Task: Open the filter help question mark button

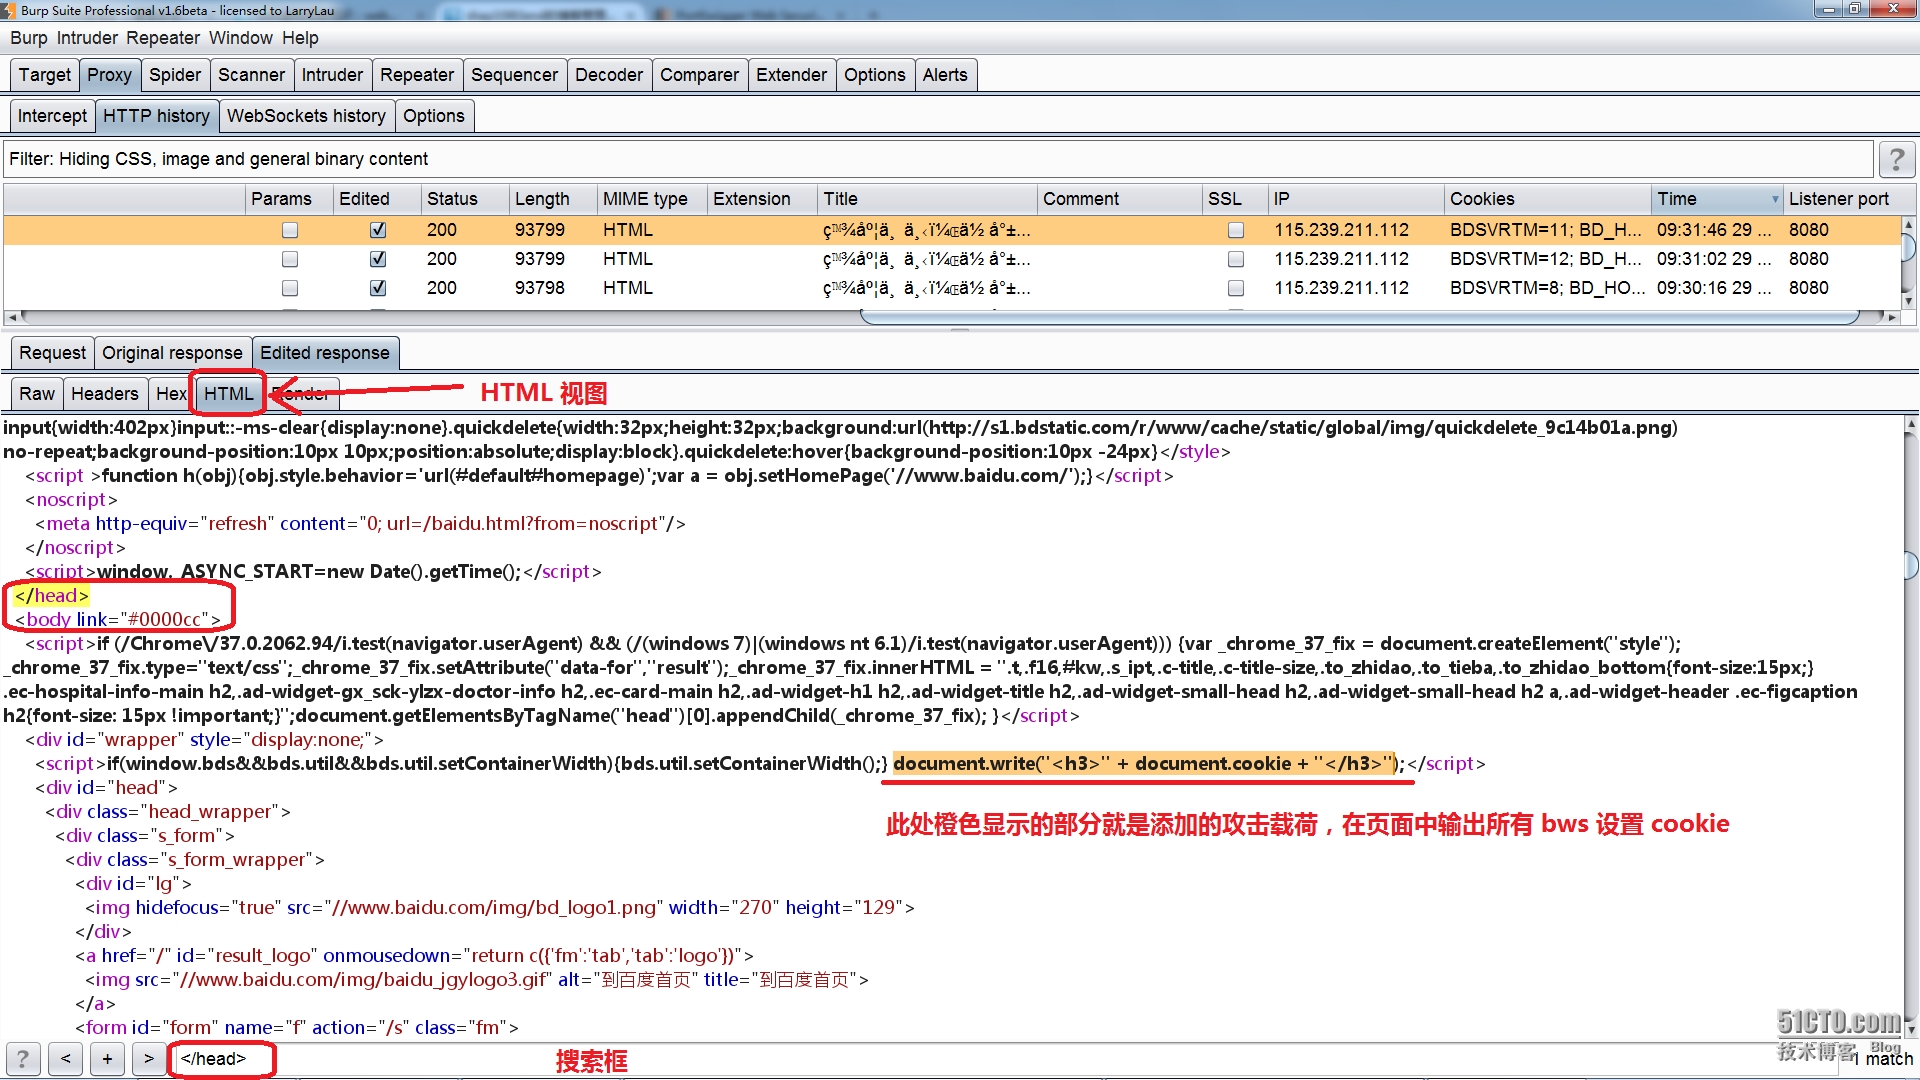Action: click(1896, 159)
